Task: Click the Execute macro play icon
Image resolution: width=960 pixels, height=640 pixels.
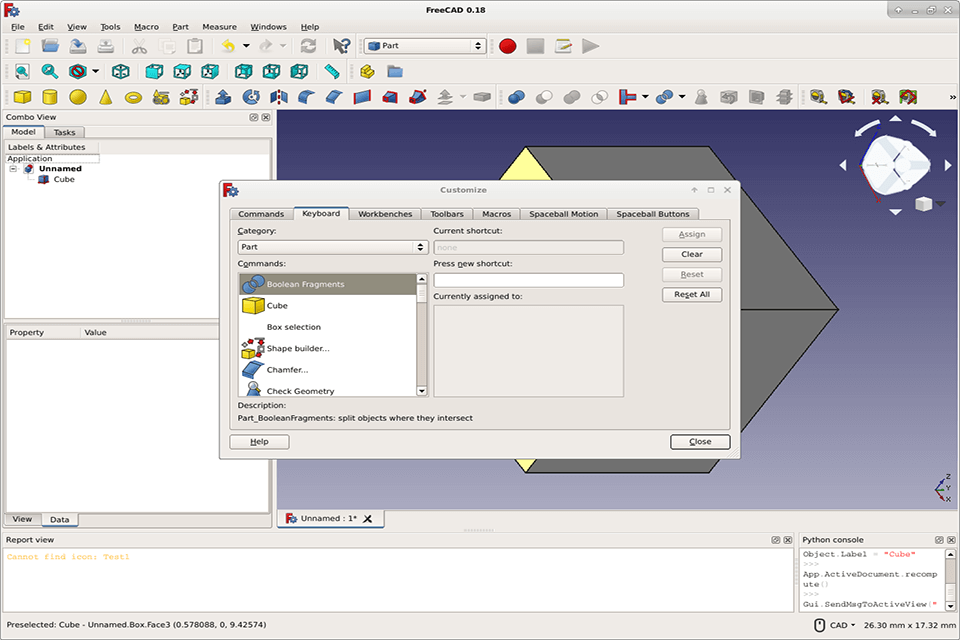Action: pyautogui.click(x=591, y=46)
